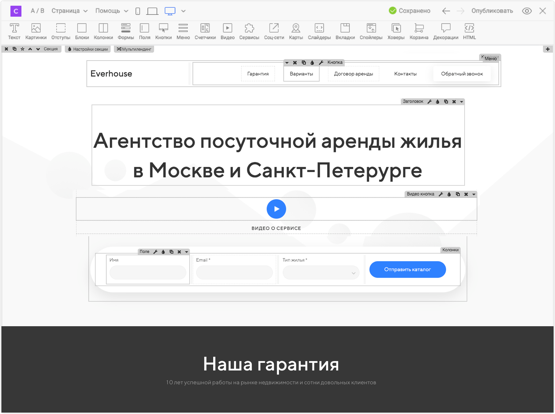Open the Счетчики counters tool
This screenshot has width=555, height=414.
205,31
